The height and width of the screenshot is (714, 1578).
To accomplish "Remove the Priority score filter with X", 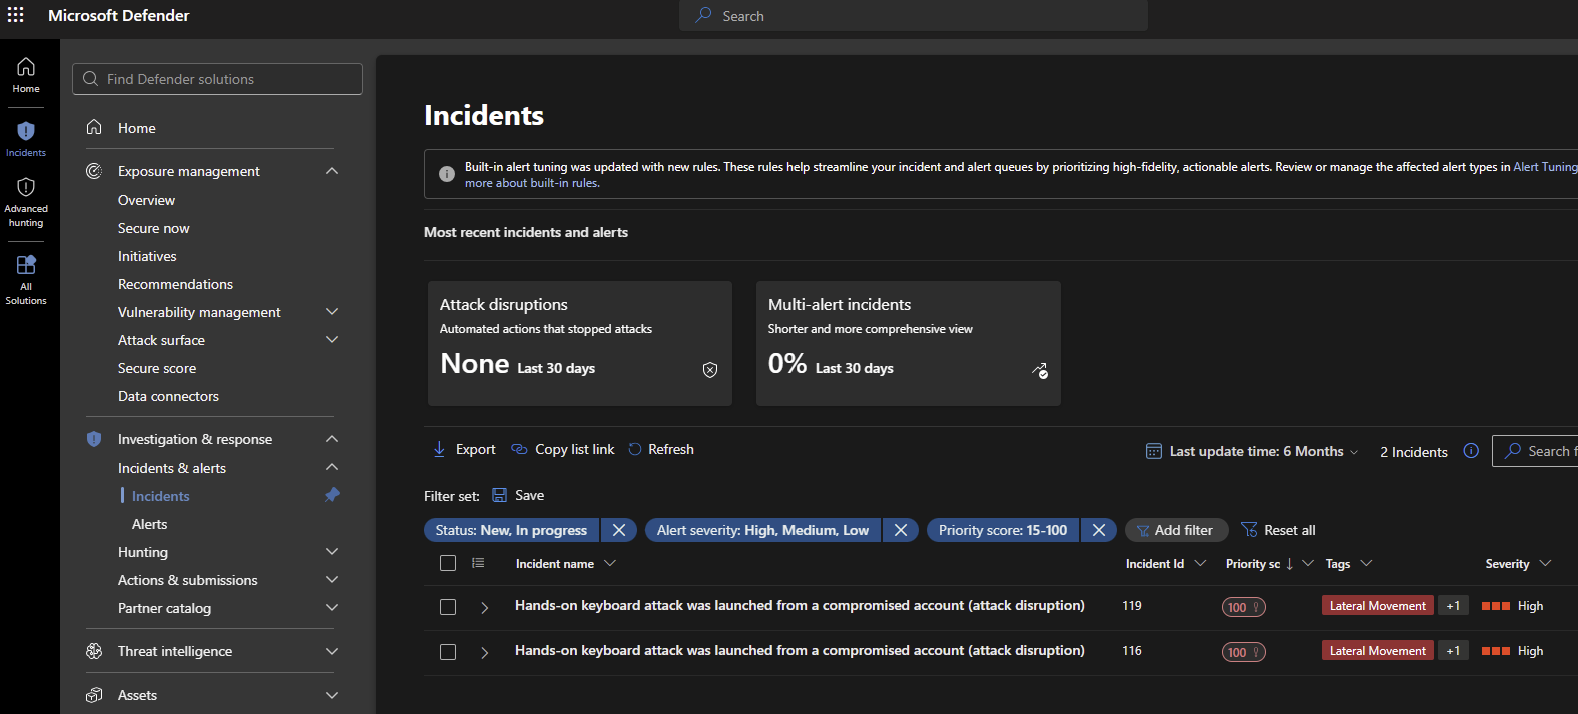I will point(1099,530).
